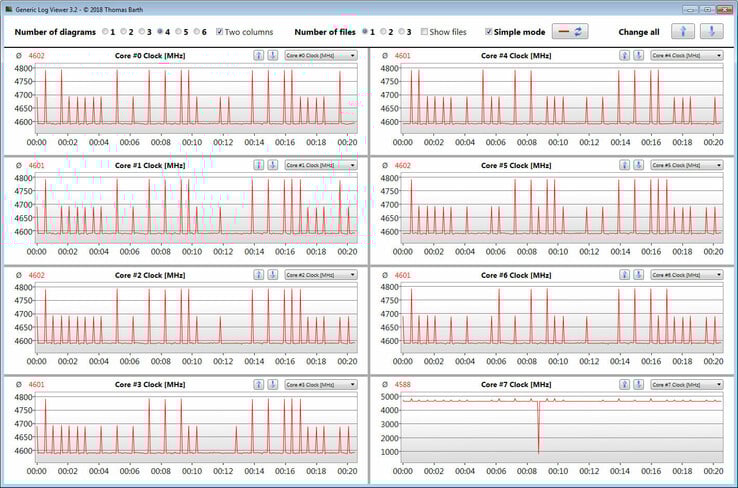Click the Core #0 Clock line chart
Viewport: 738px width, 488px height.
(x=196, y=98)
